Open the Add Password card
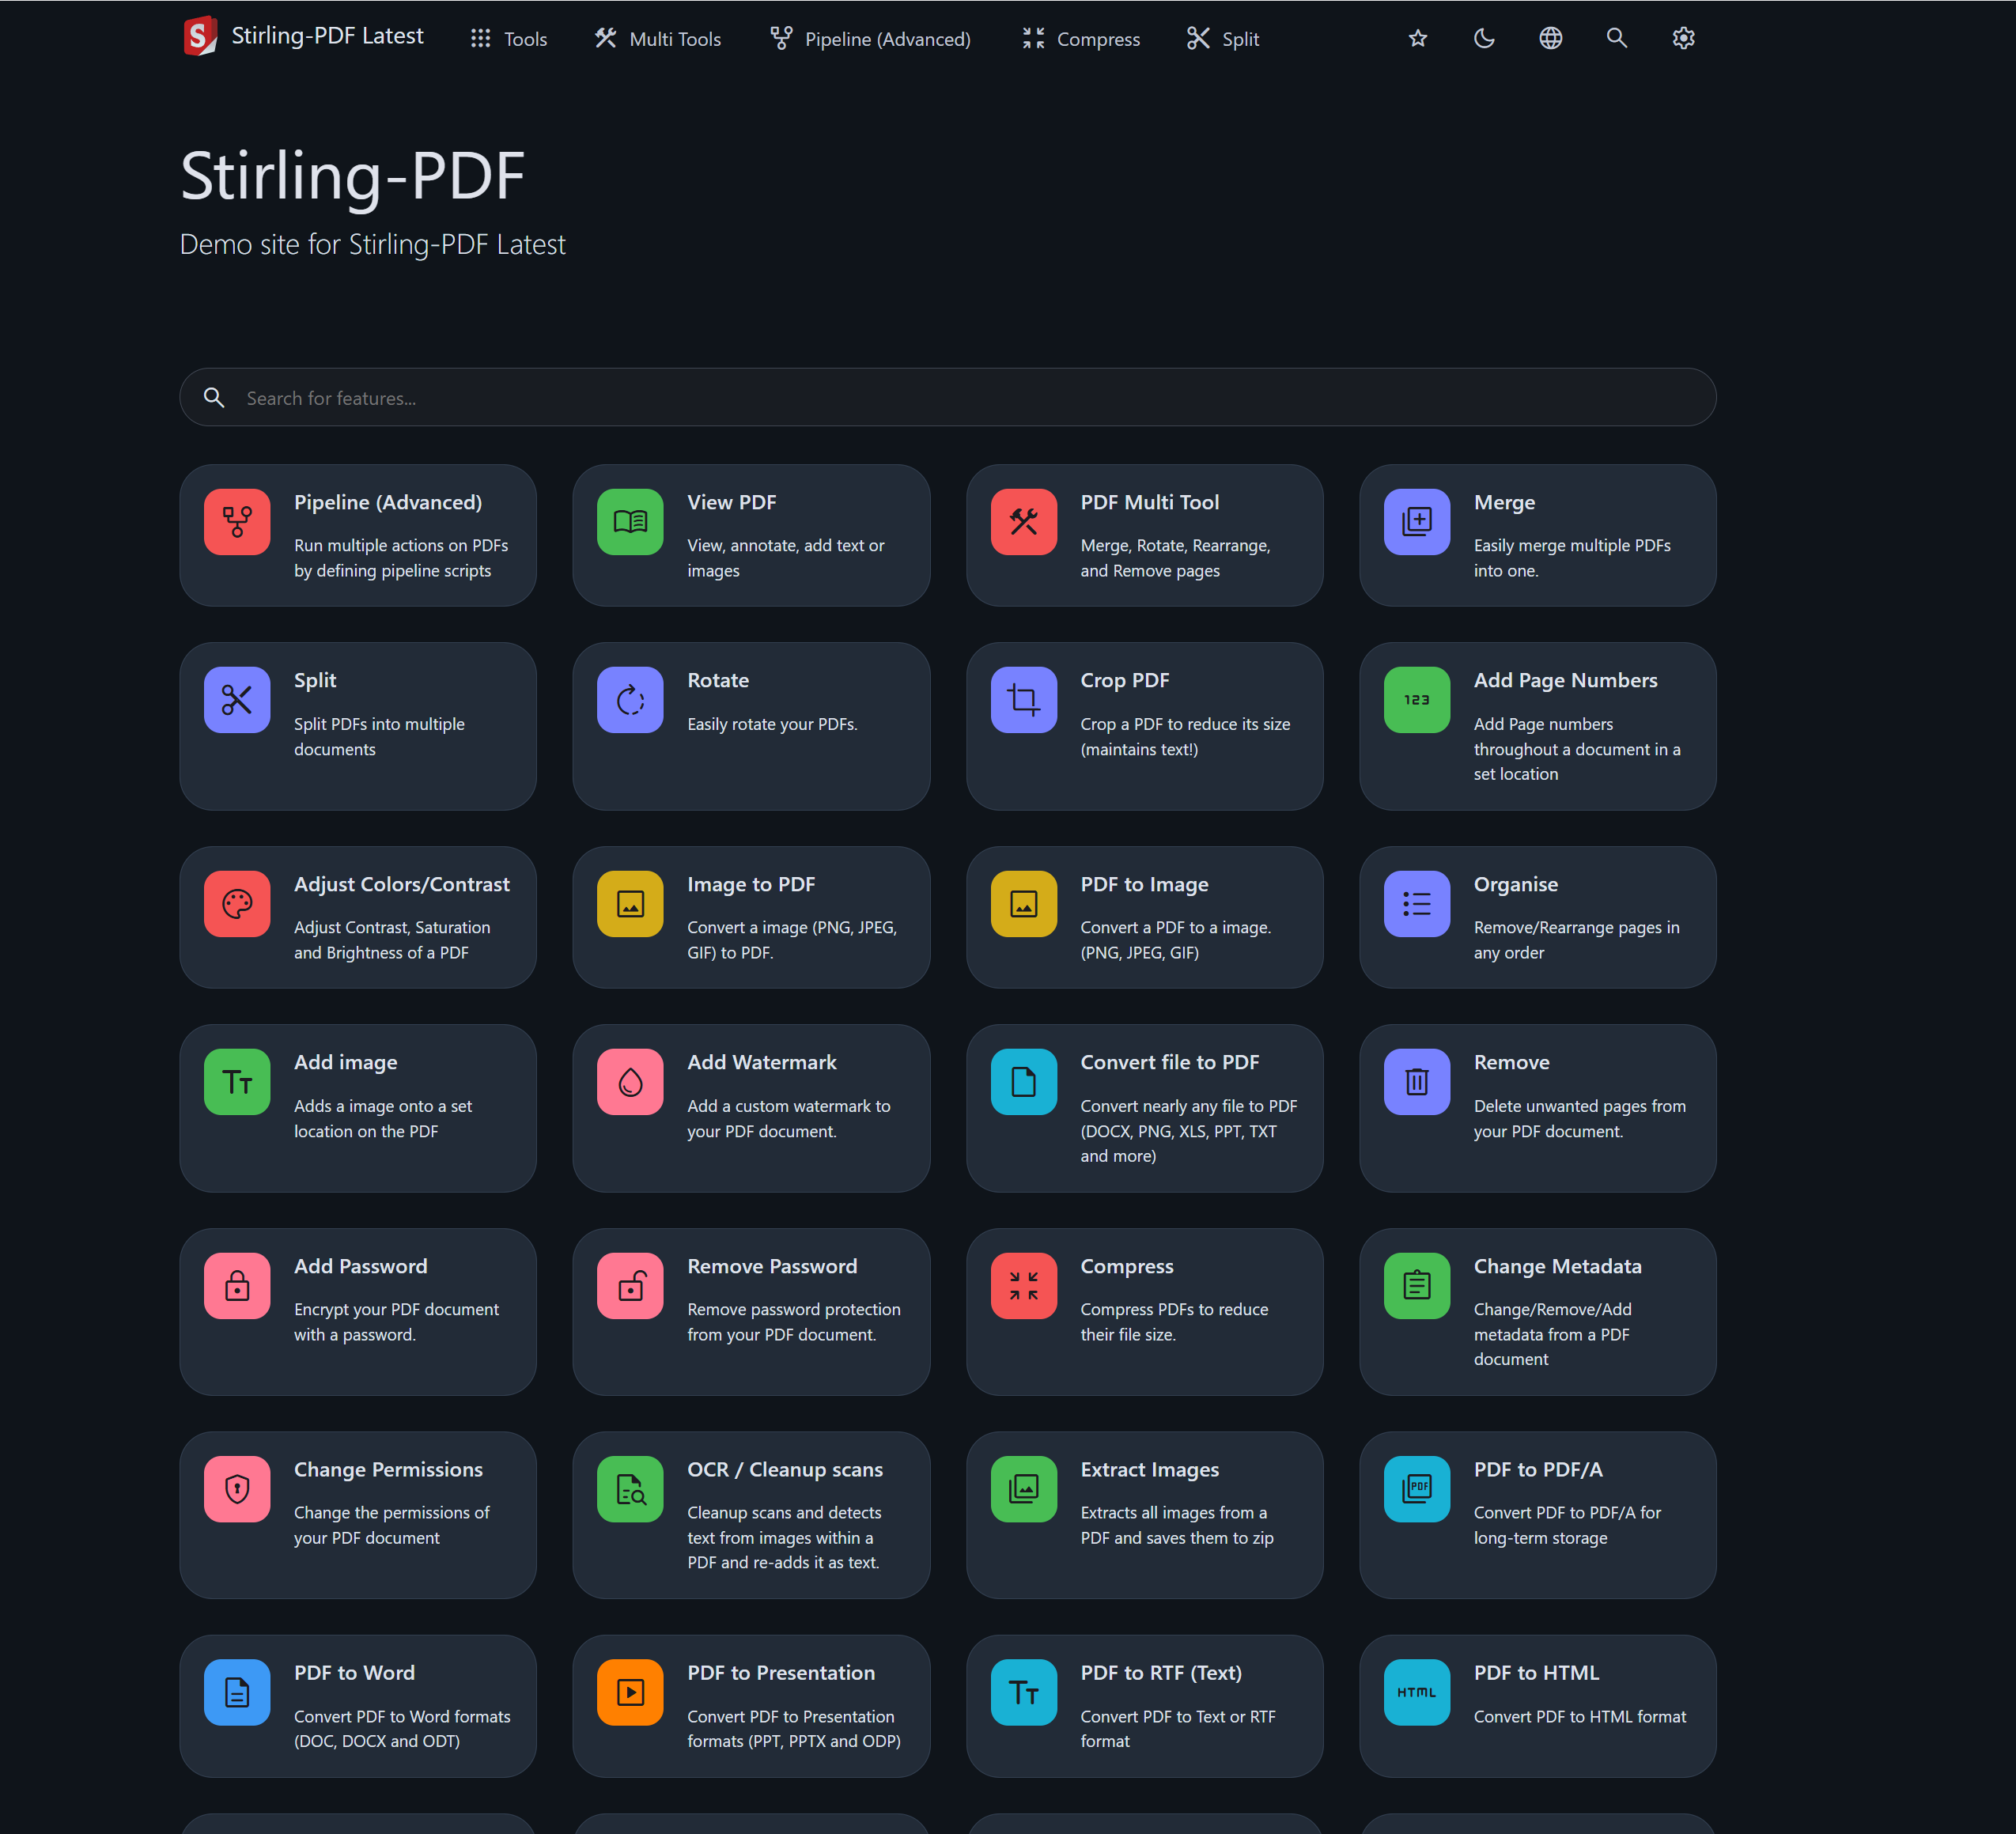Image resolution: width=2016 pixels, height=1834 pixels. pos(358,1310)
